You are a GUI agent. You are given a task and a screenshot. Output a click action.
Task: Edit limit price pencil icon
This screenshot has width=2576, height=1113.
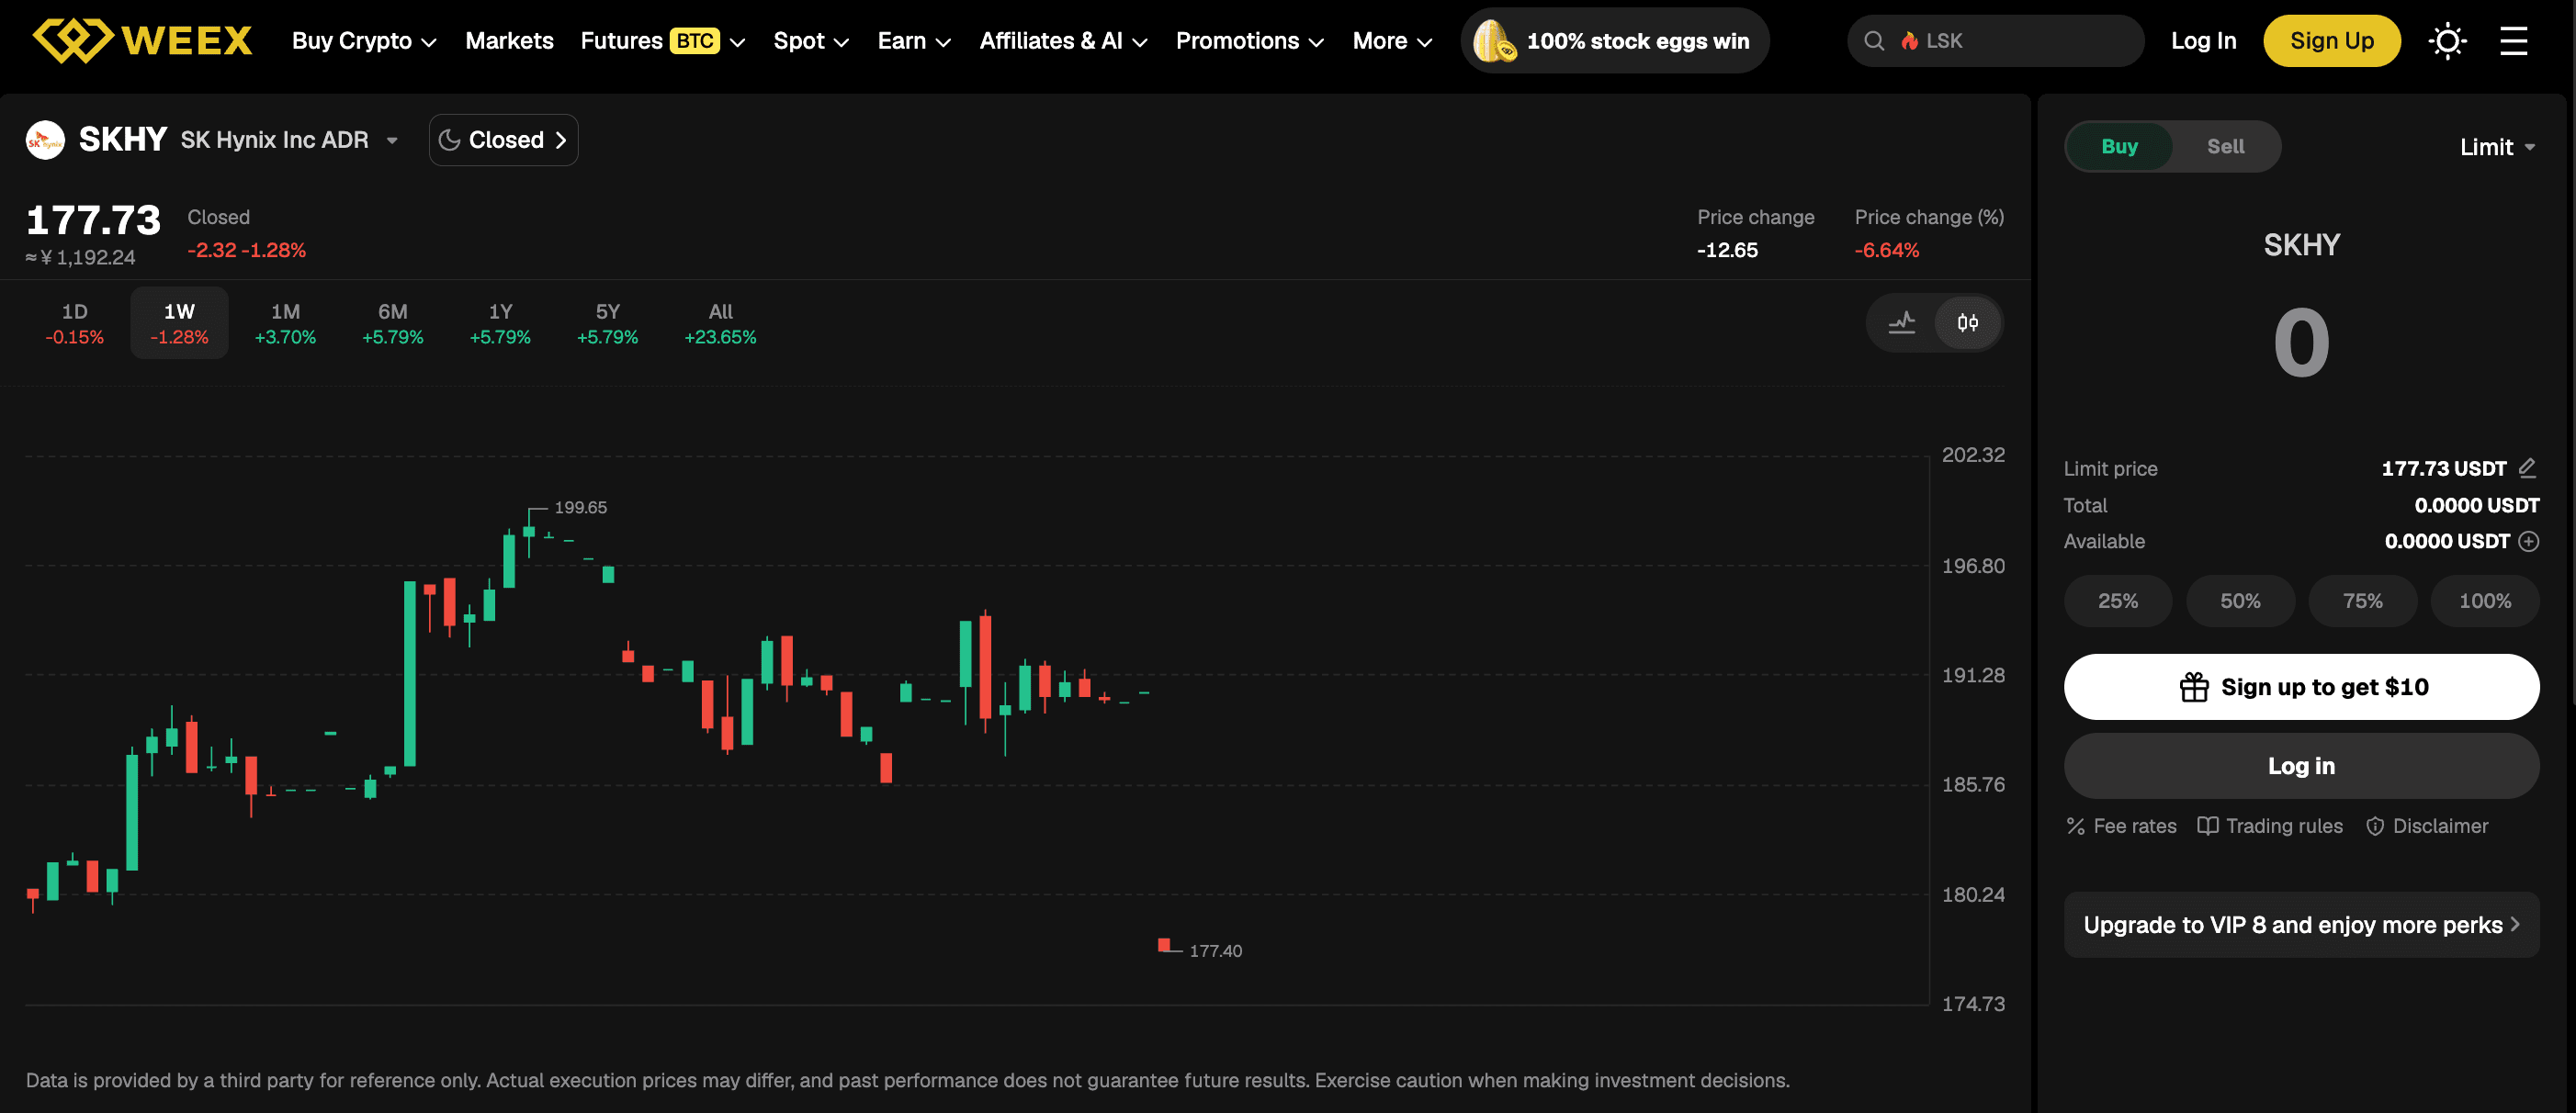[x=2527, y=467]
